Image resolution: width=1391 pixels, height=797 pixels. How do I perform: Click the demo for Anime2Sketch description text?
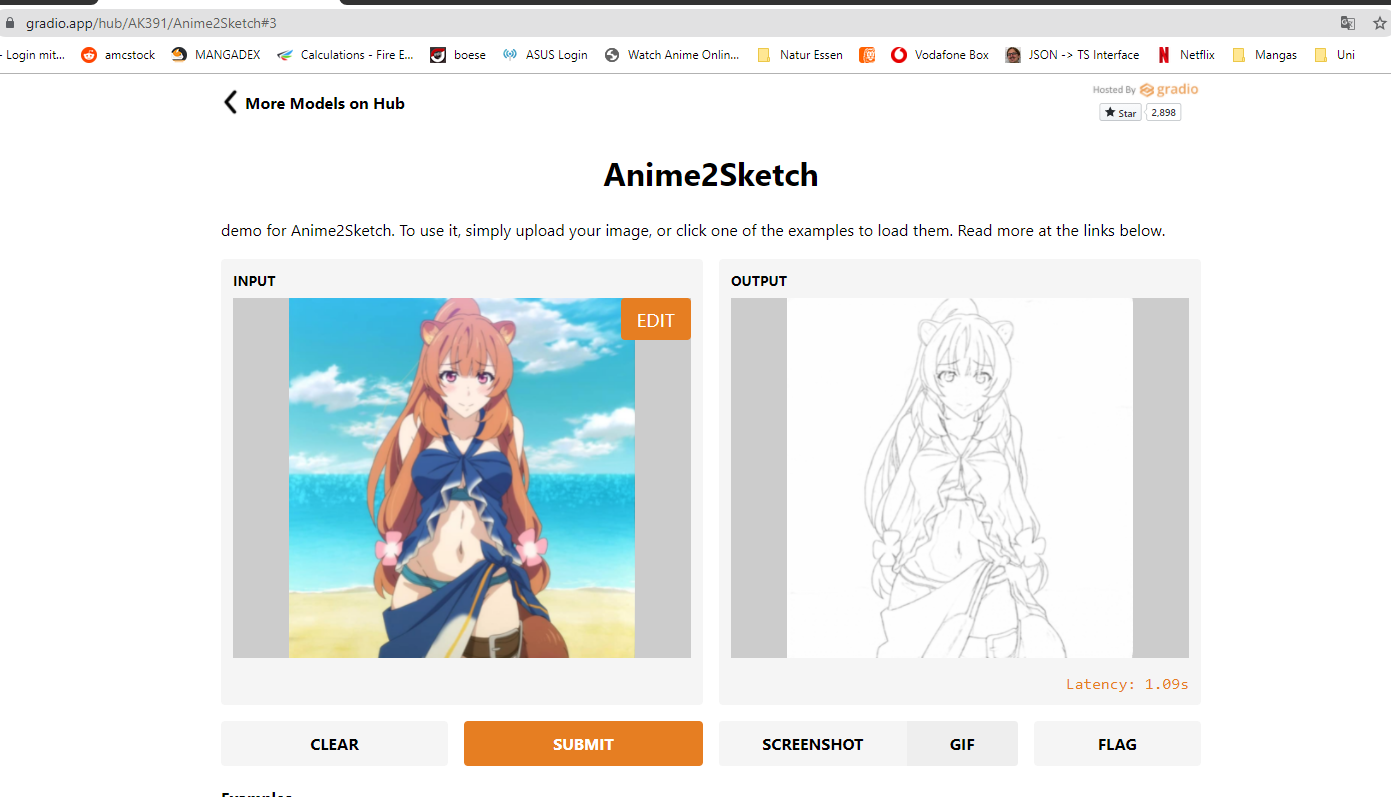pyautogui.click(x=693, y=231)
